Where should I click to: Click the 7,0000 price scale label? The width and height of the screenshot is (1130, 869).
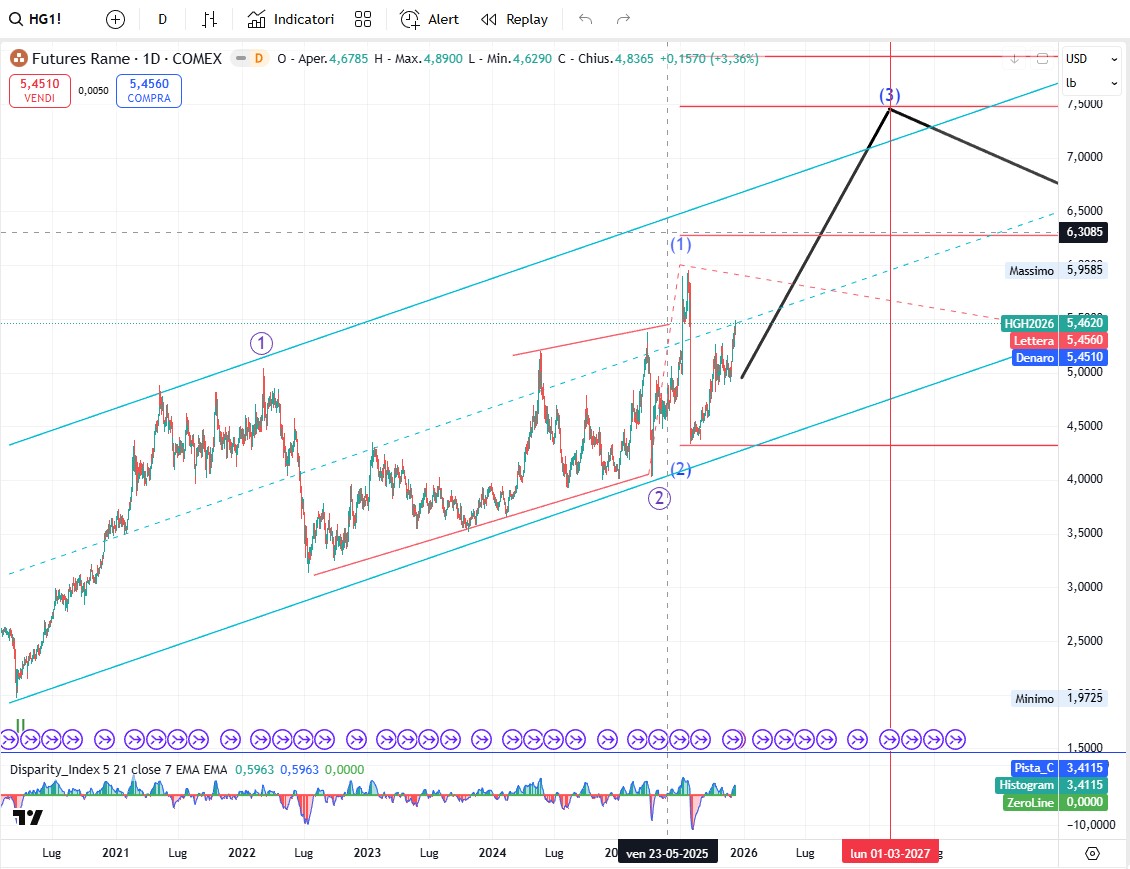click(1085, 156)
